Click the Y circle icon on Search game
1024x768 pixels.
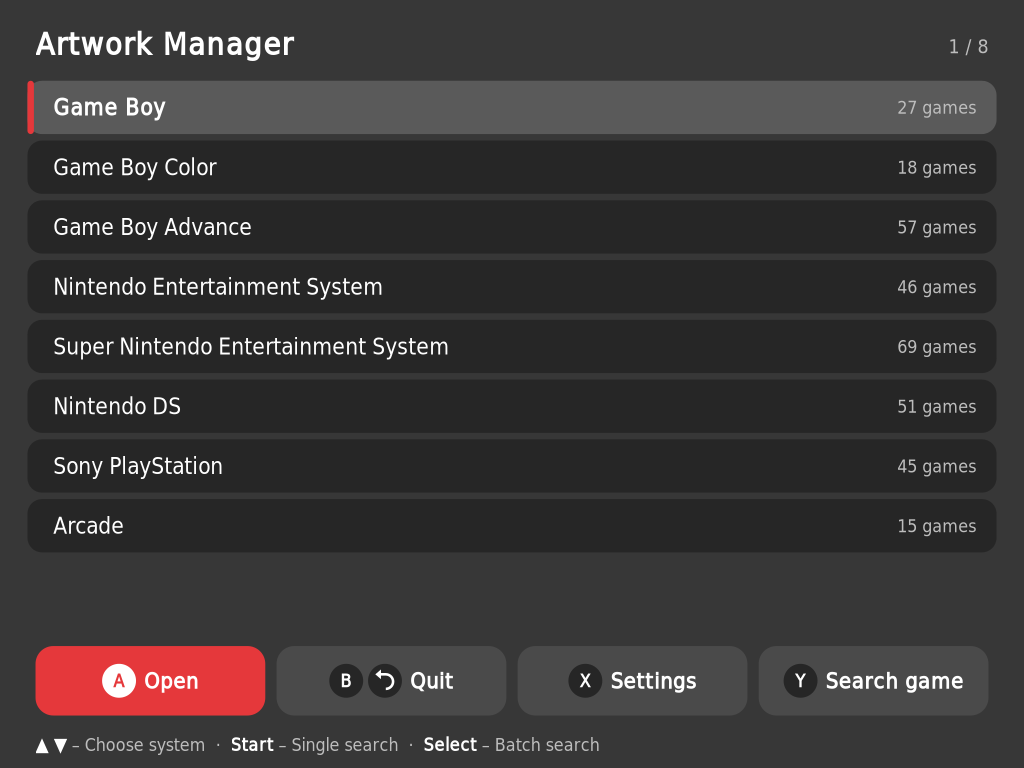tap(800, 680)
